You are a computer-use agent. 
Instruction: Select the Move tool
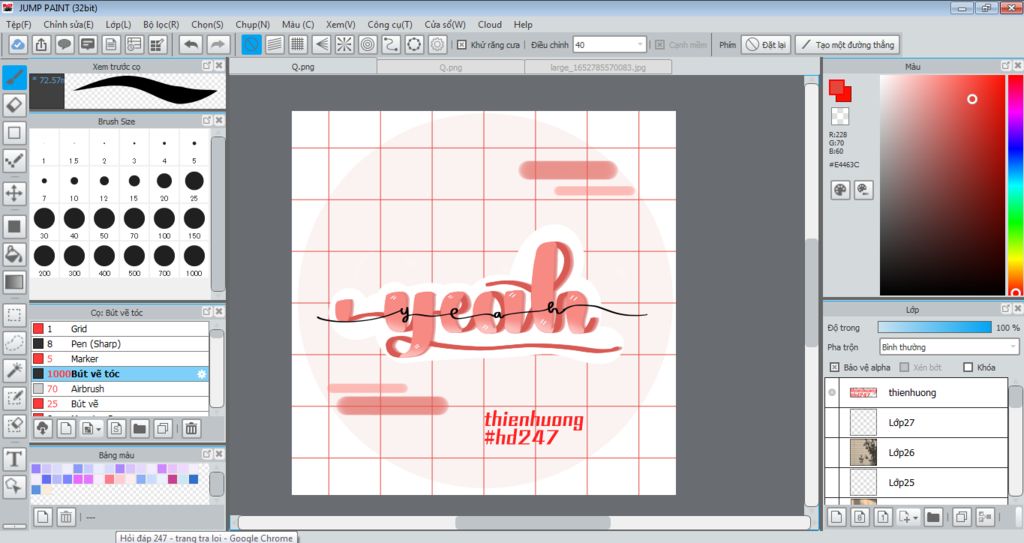pyautogui.click(x=14, y=193)
